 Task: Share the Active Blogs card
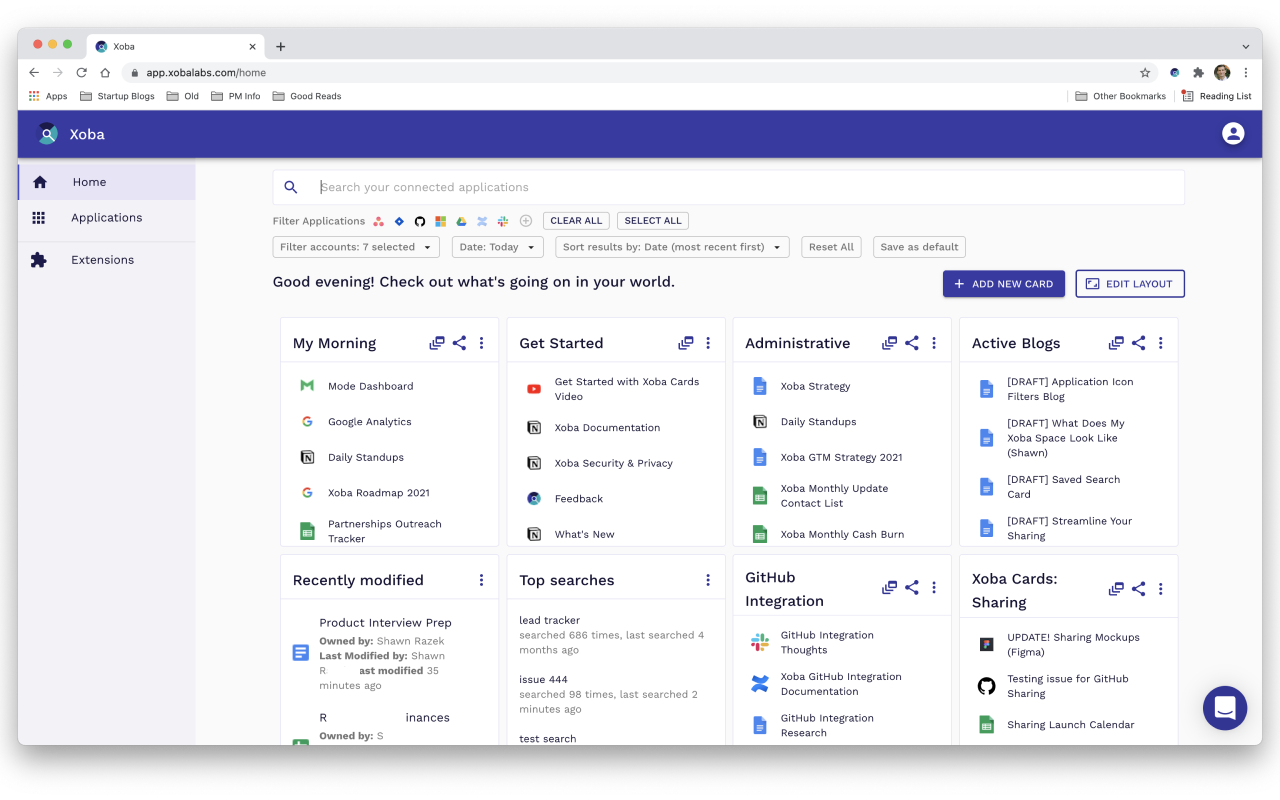coord(1138,343)
